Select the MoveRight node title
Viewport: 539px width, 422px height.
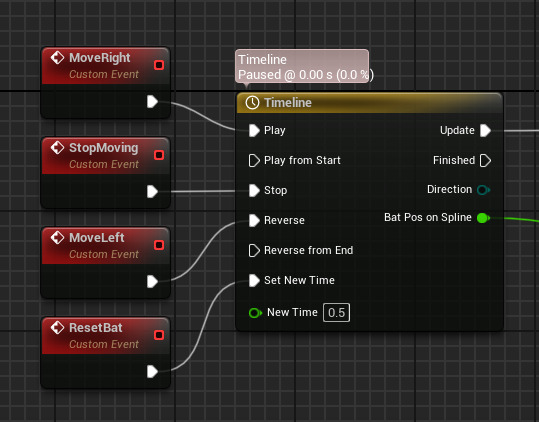click(100, 58)
